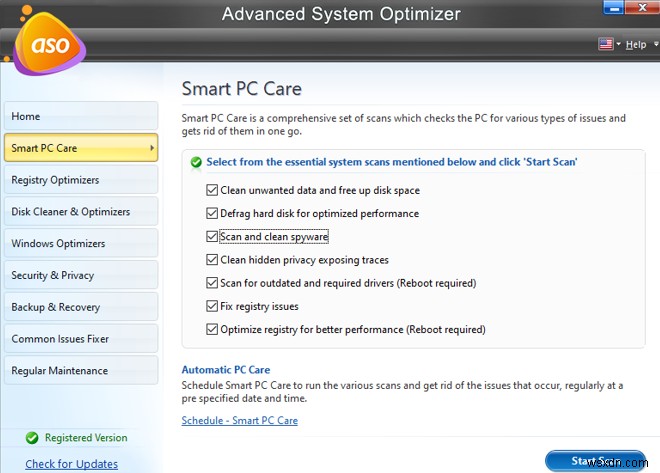This screenshot has height=473, width=660.
Task: Expand the Help menu dropdown arrow
Action: coord(654,45)
